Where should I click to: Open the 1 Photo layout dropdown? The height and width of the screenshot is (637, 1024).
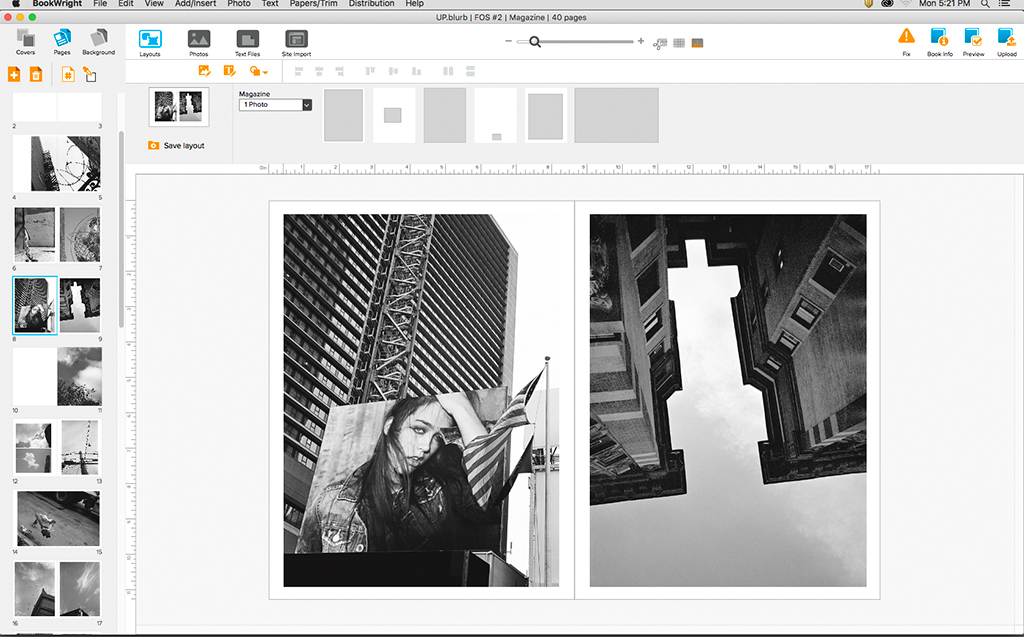(x=275, y=104)
